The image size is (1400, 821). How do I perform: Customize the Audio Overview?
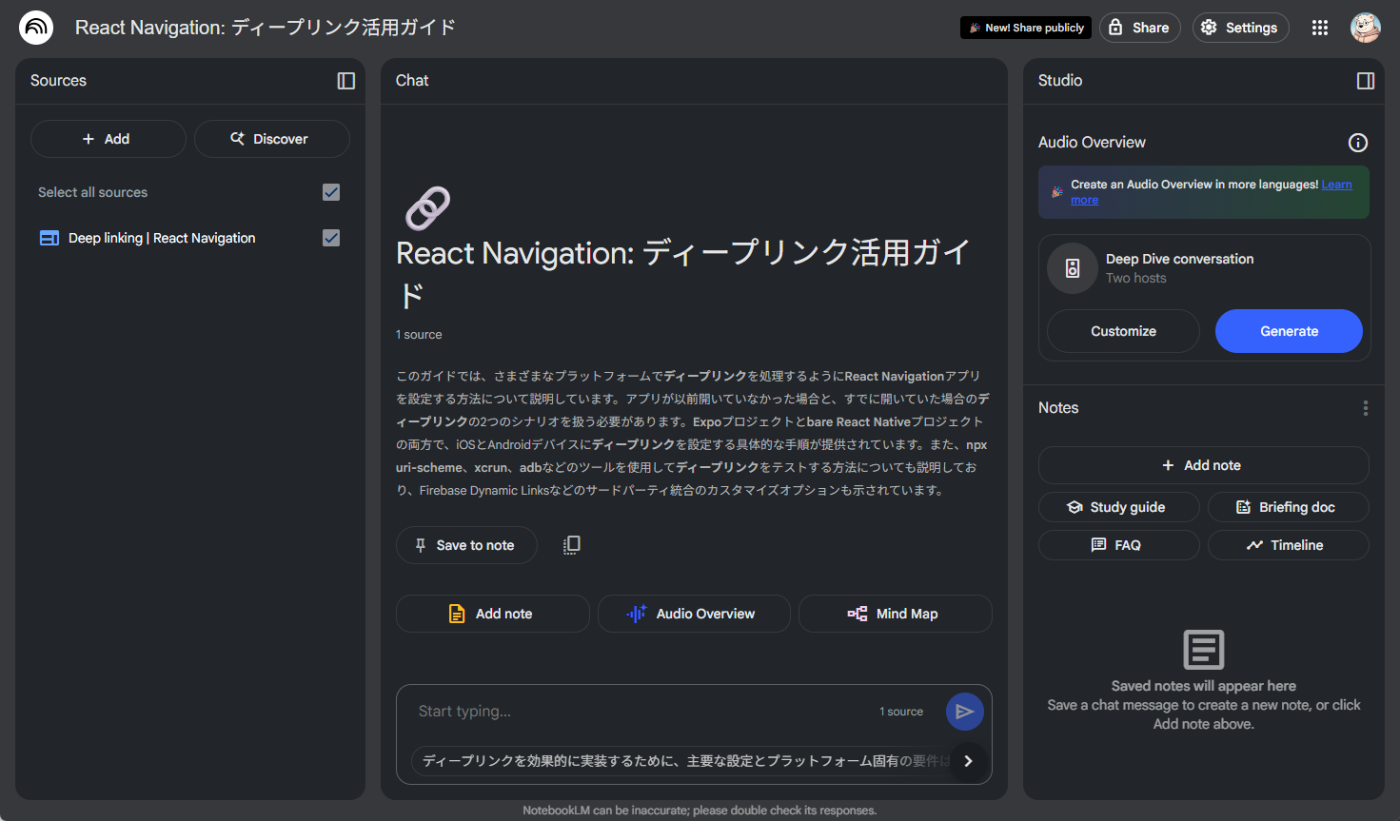1123,331
